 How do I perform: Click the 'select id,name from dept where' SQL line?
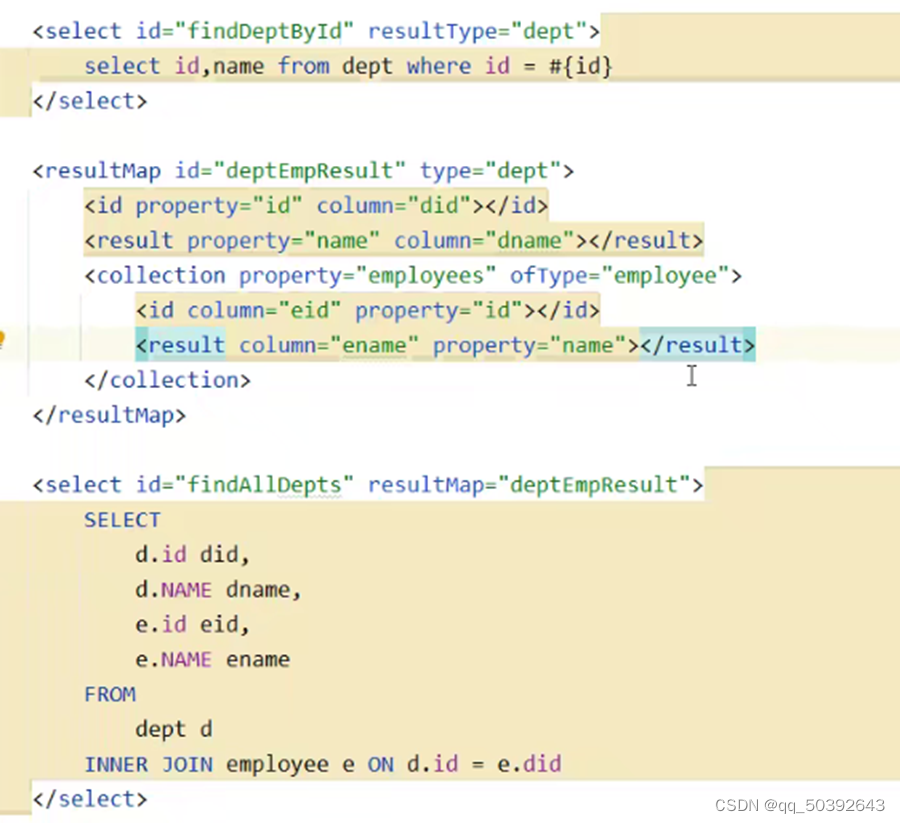coord(348,66)
